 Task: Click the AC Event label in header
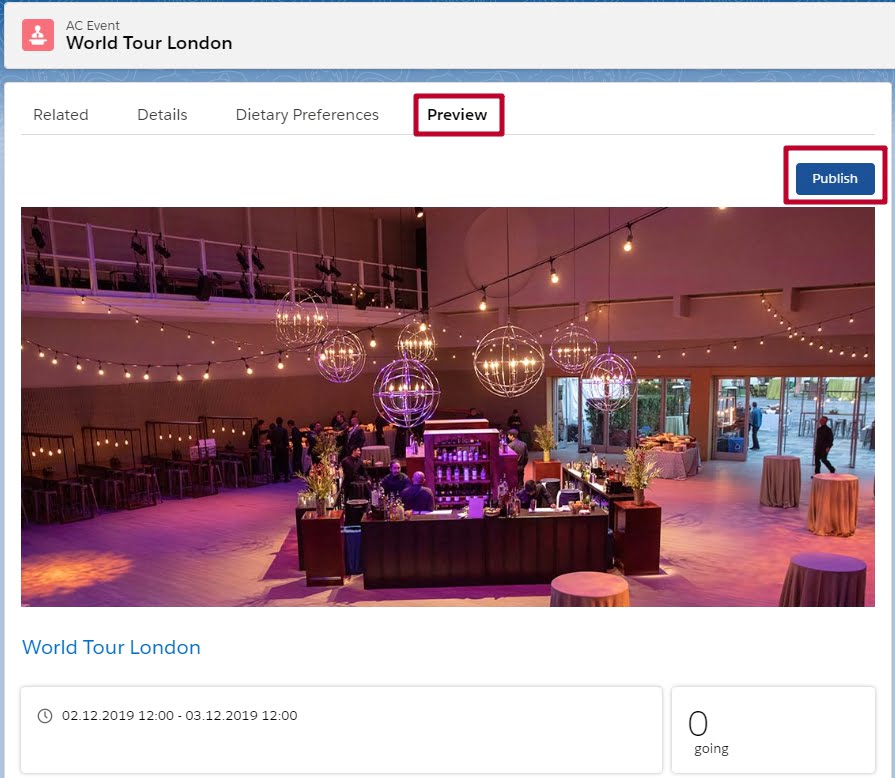click(x=92, y=26)
